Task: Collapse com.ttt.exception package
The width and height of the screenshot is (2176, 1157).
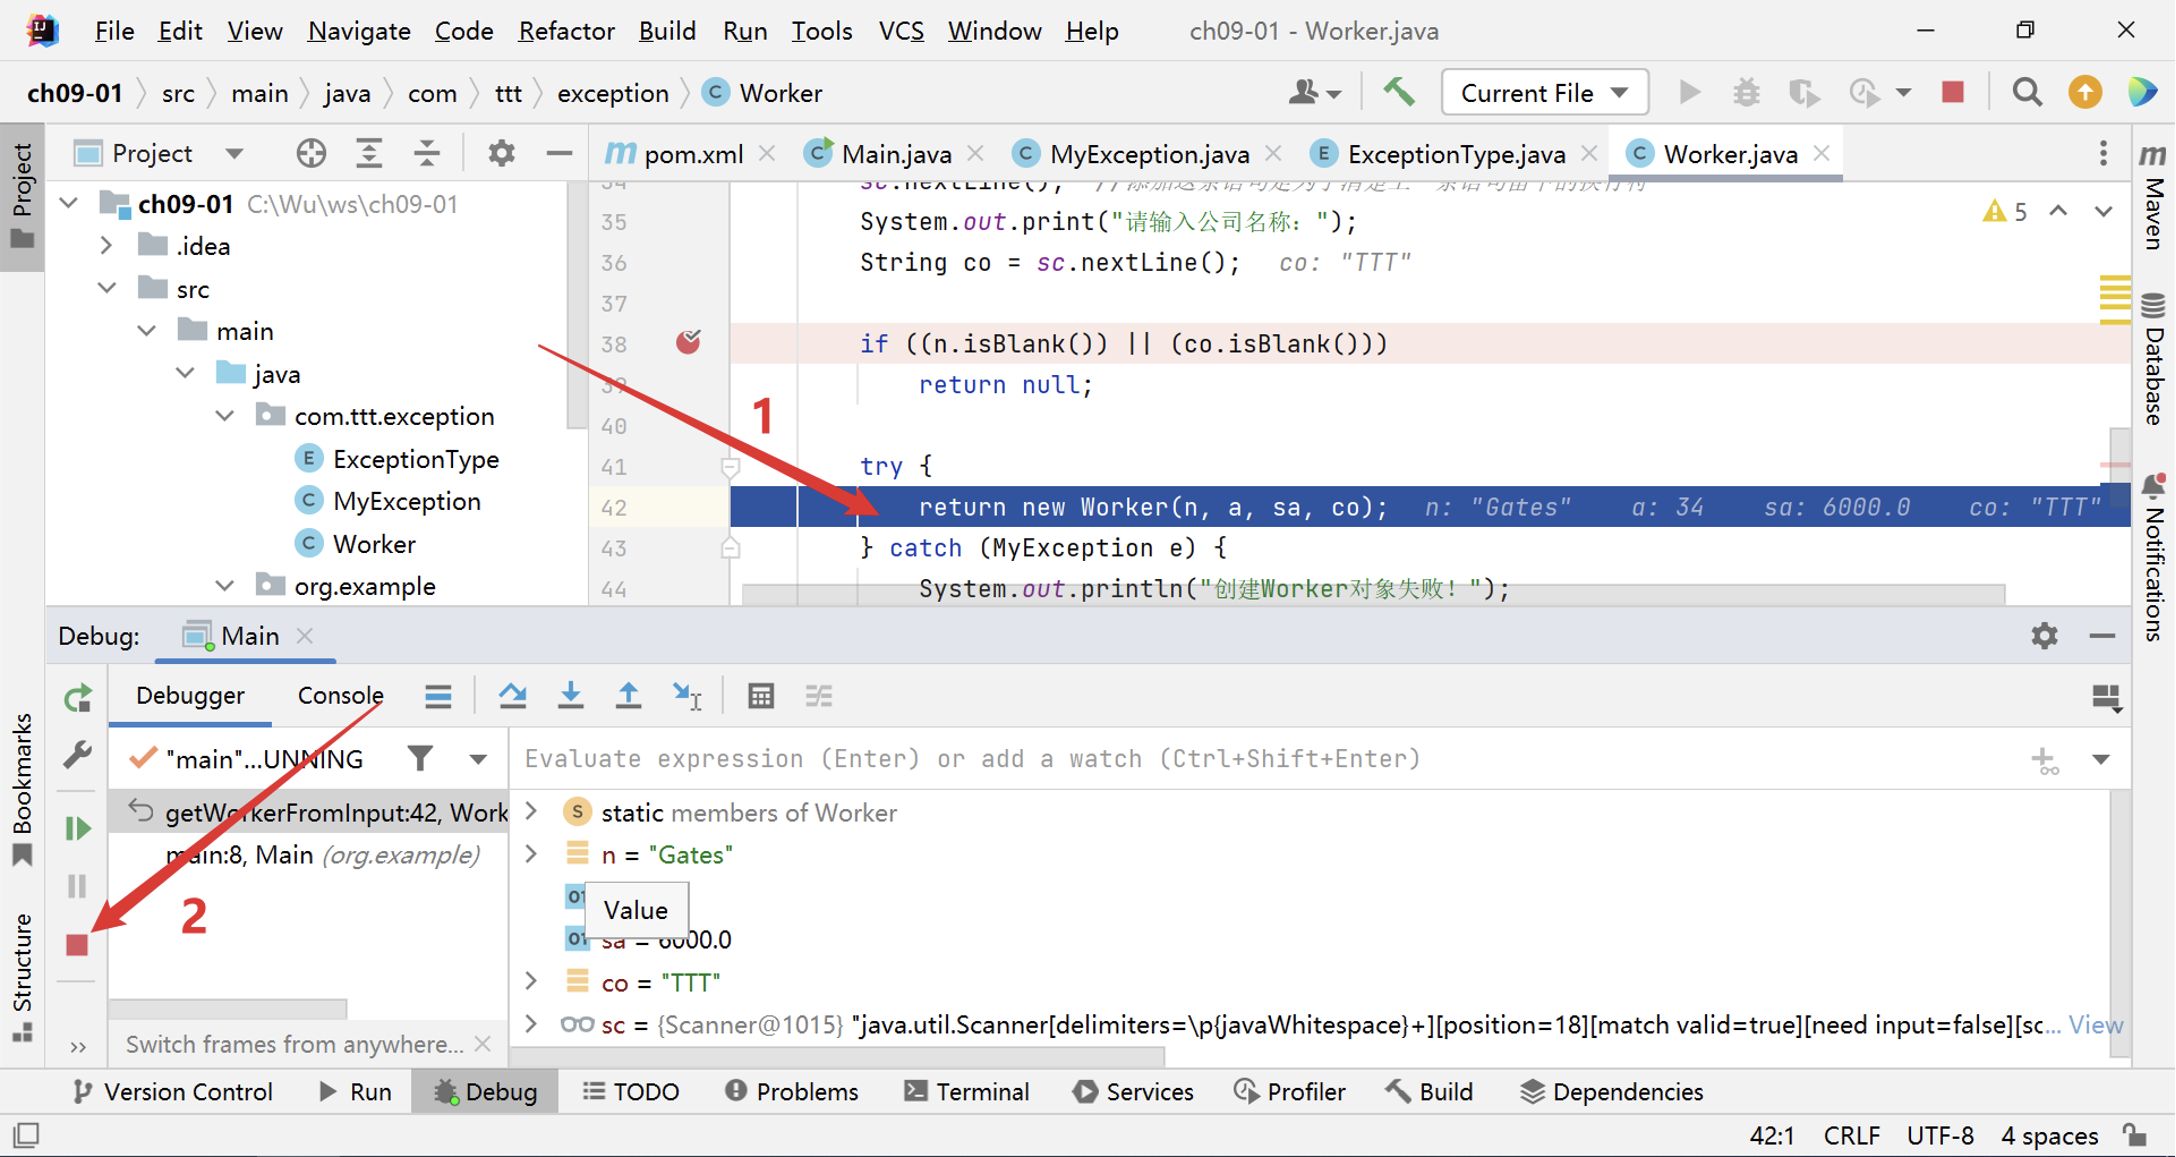Action: (x=225, y=415)
